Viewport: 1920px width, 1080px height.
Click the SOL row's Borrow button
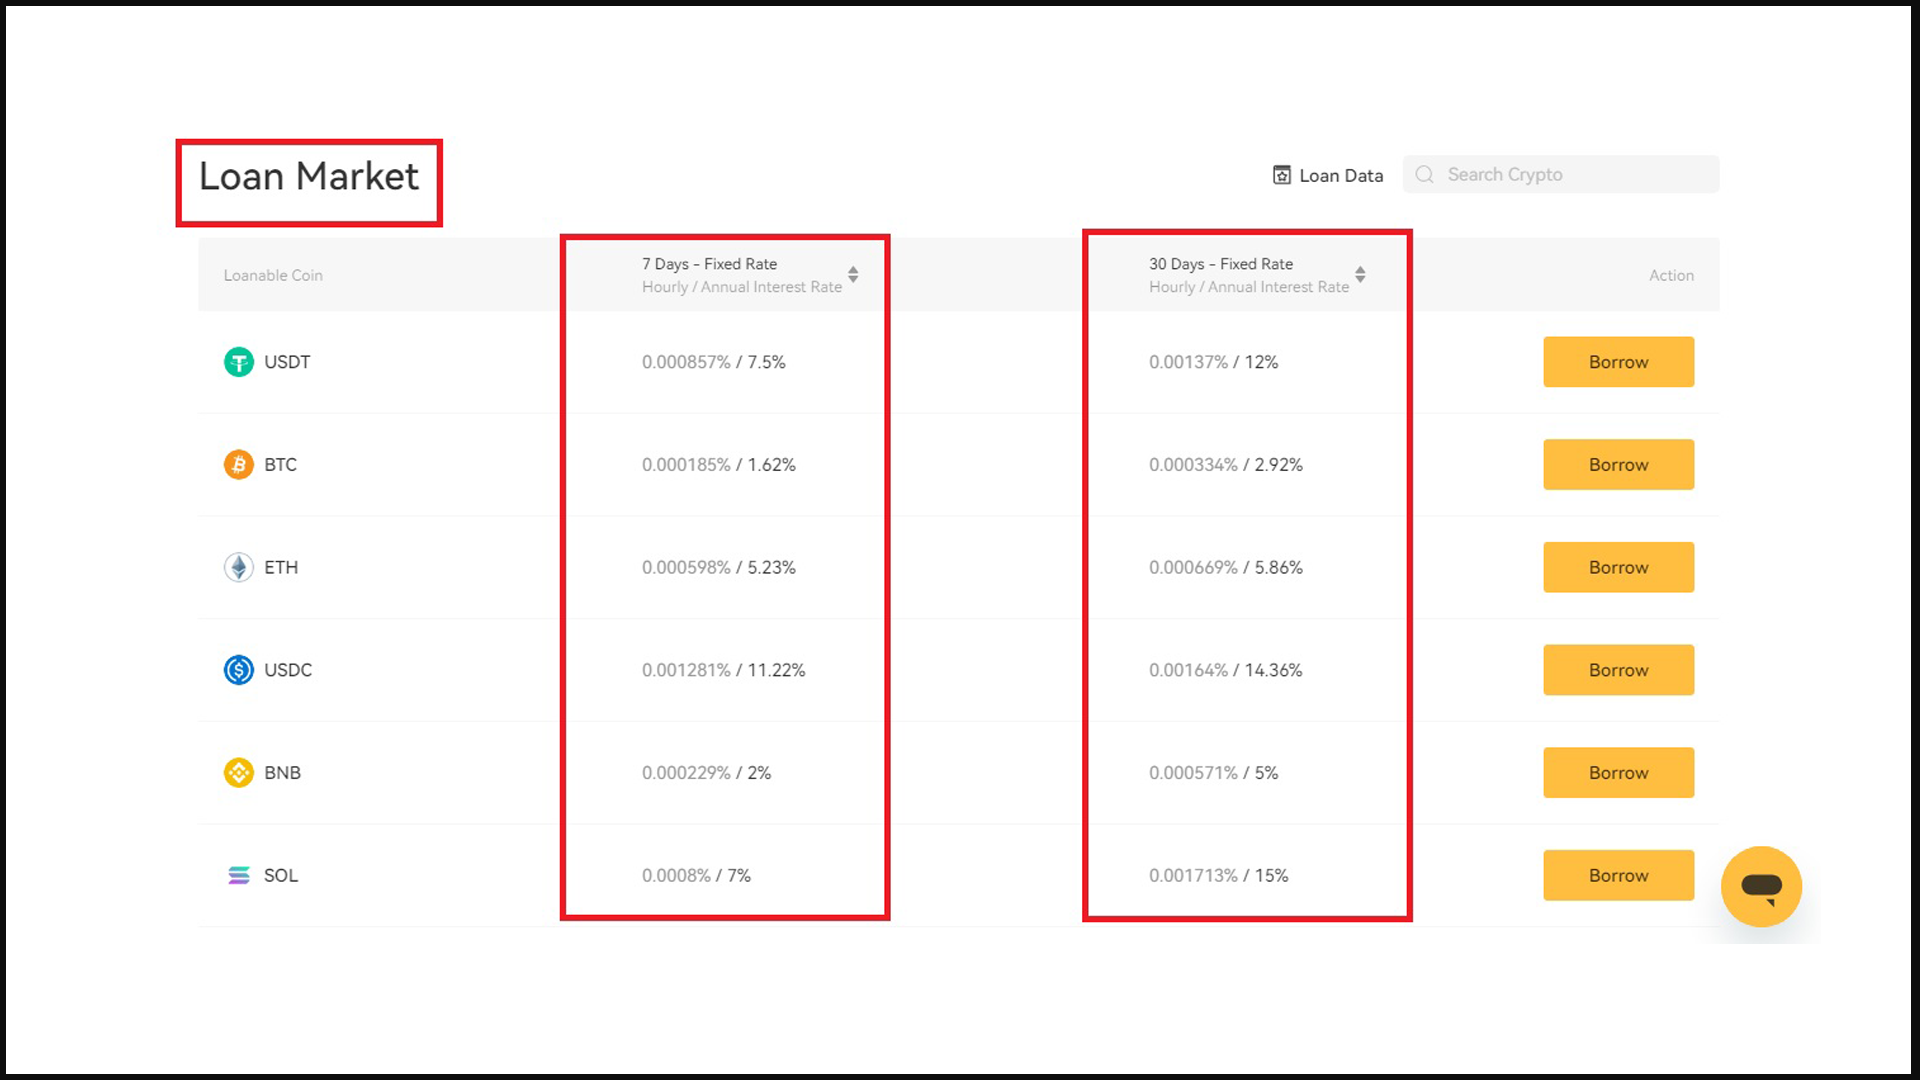click(x=1618, y=876)
